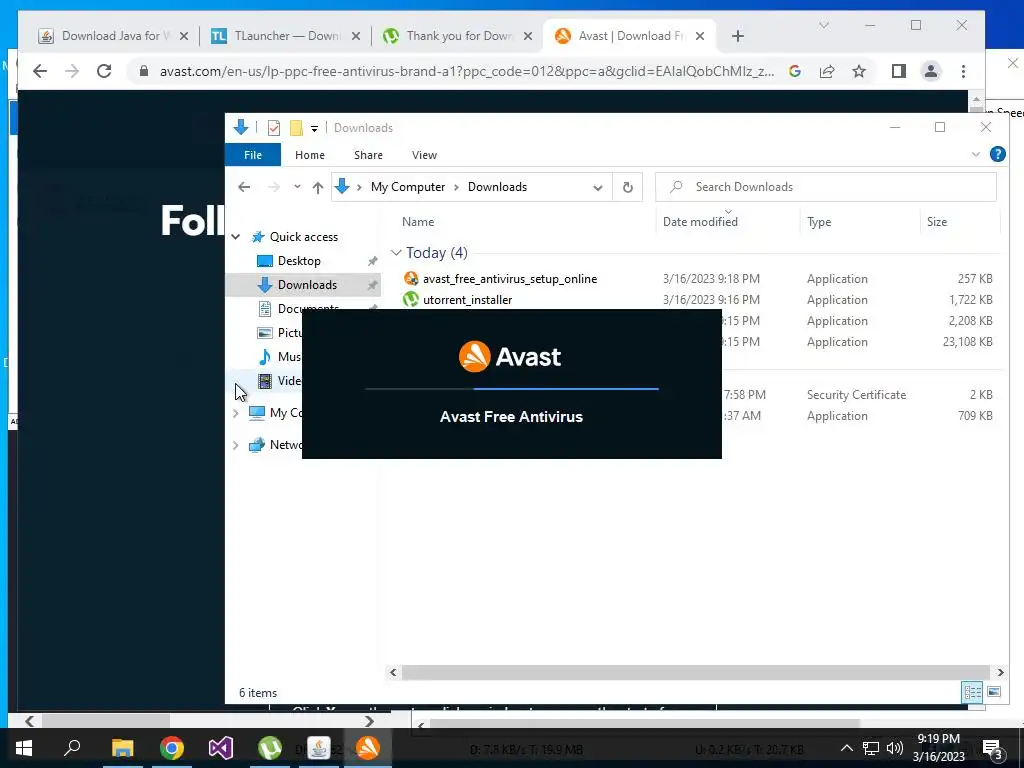The image size is (1024, 768).
Task: Switch to Details view layout
Action: click(x=972, y=692)
